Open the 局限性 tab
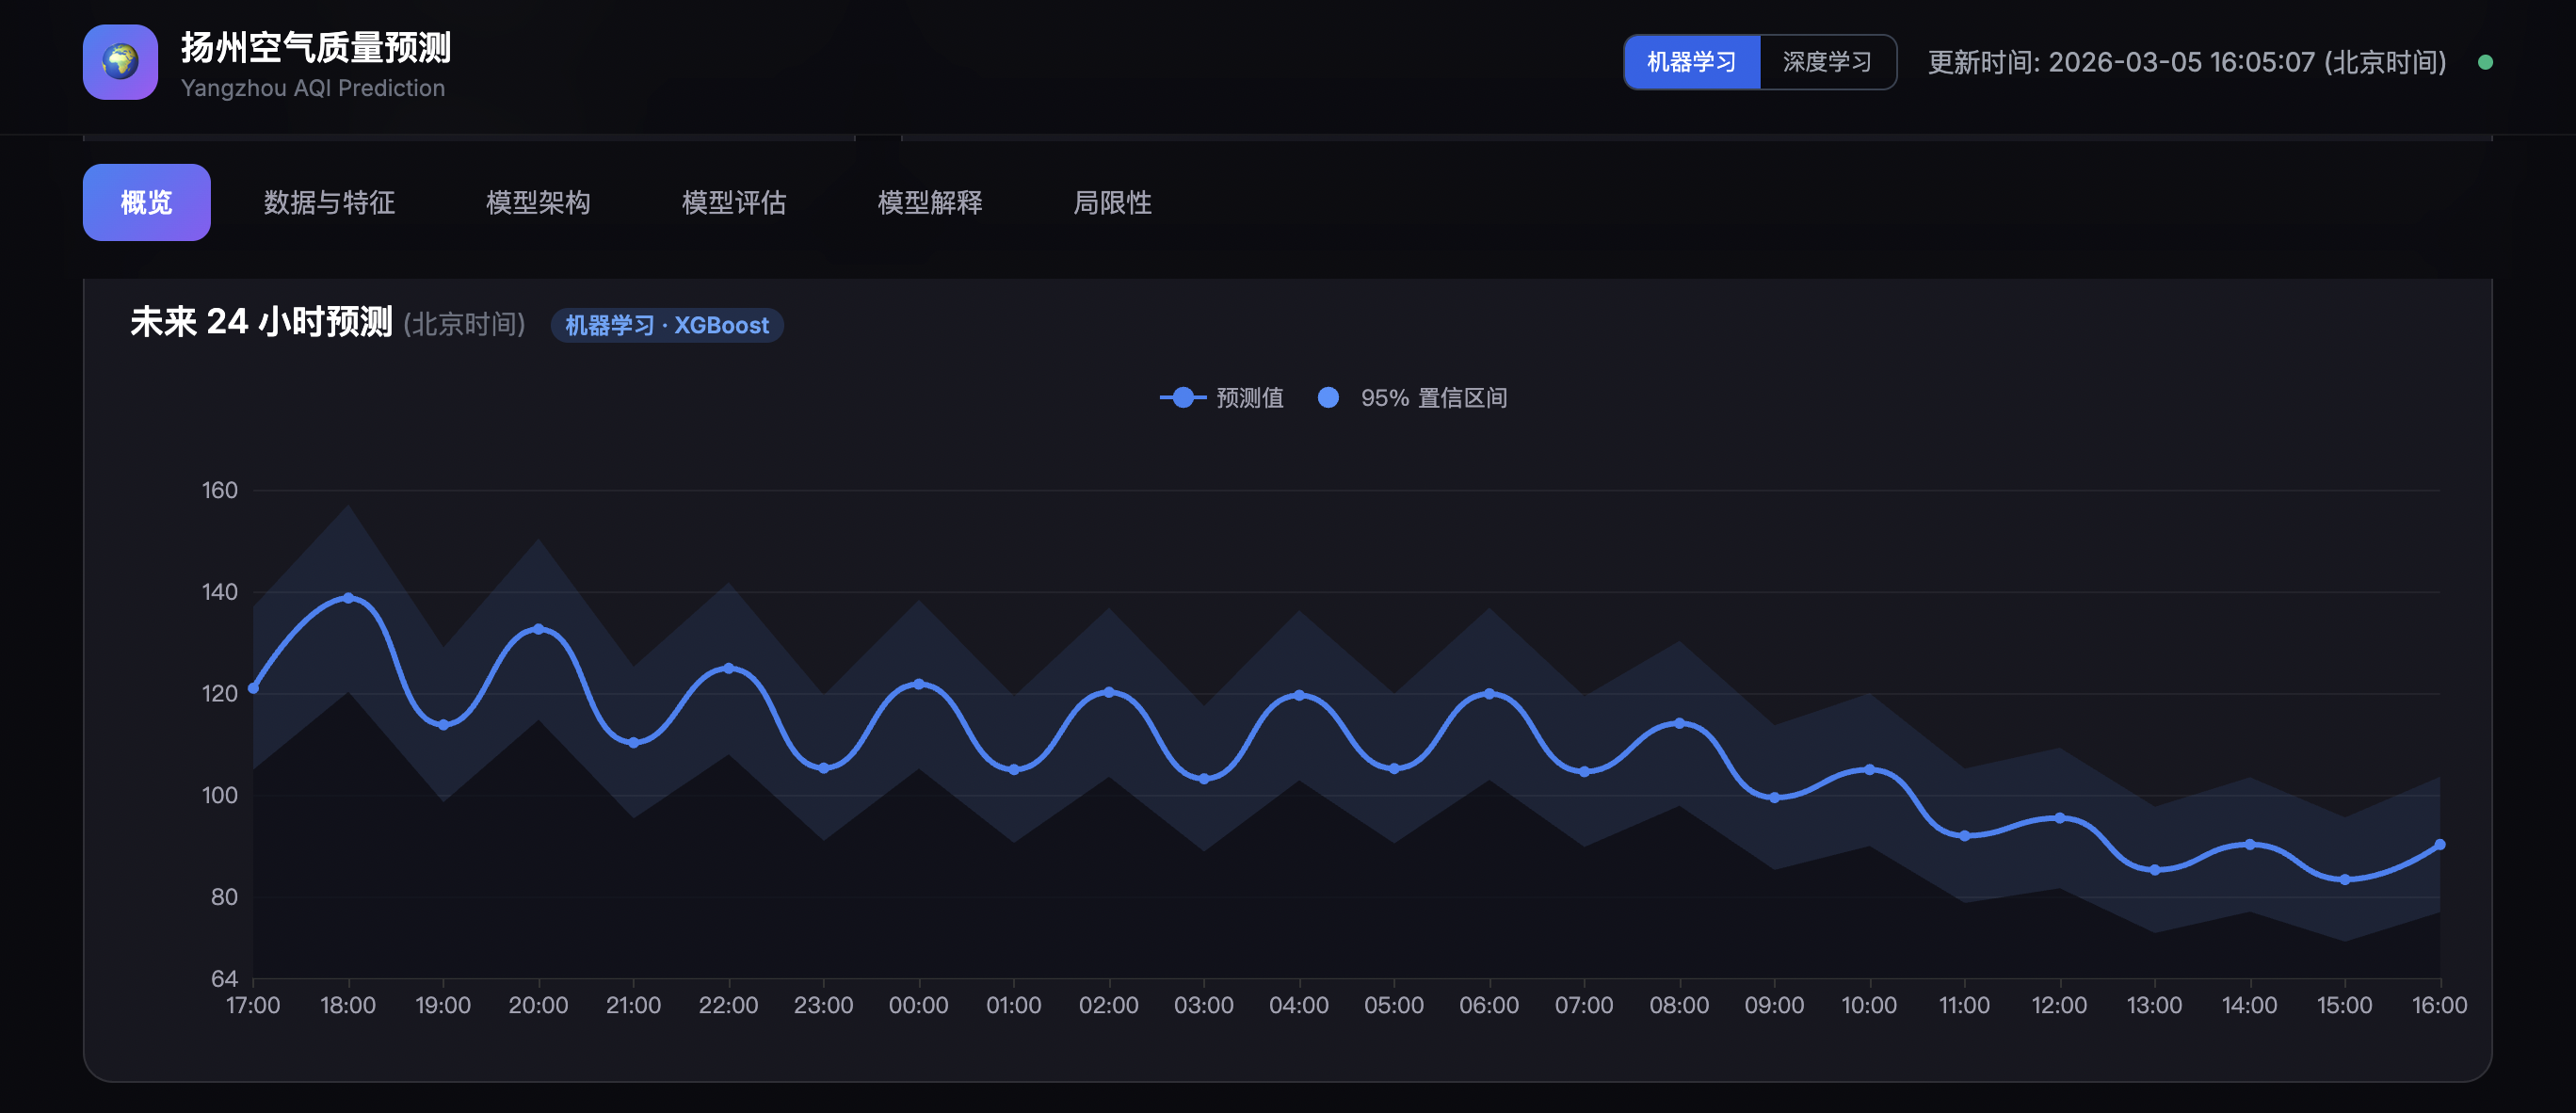 pyautogui.click(x=1112, y=203)
